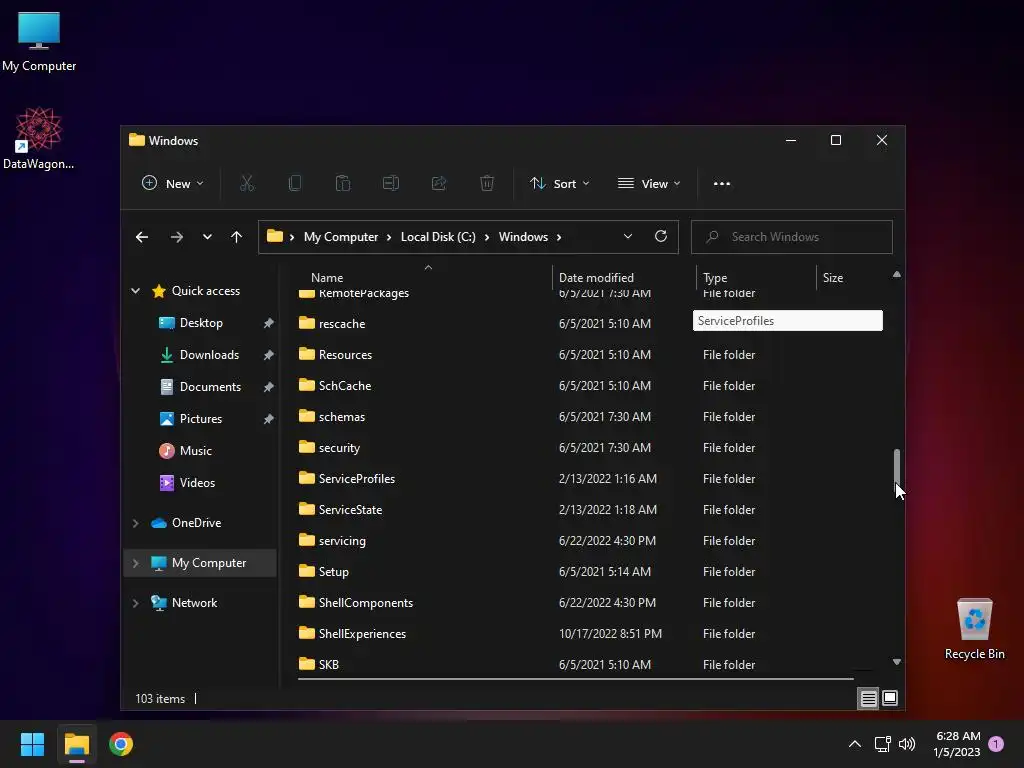
Task: Refresh the Windows folder view
Action: point(661,236)
